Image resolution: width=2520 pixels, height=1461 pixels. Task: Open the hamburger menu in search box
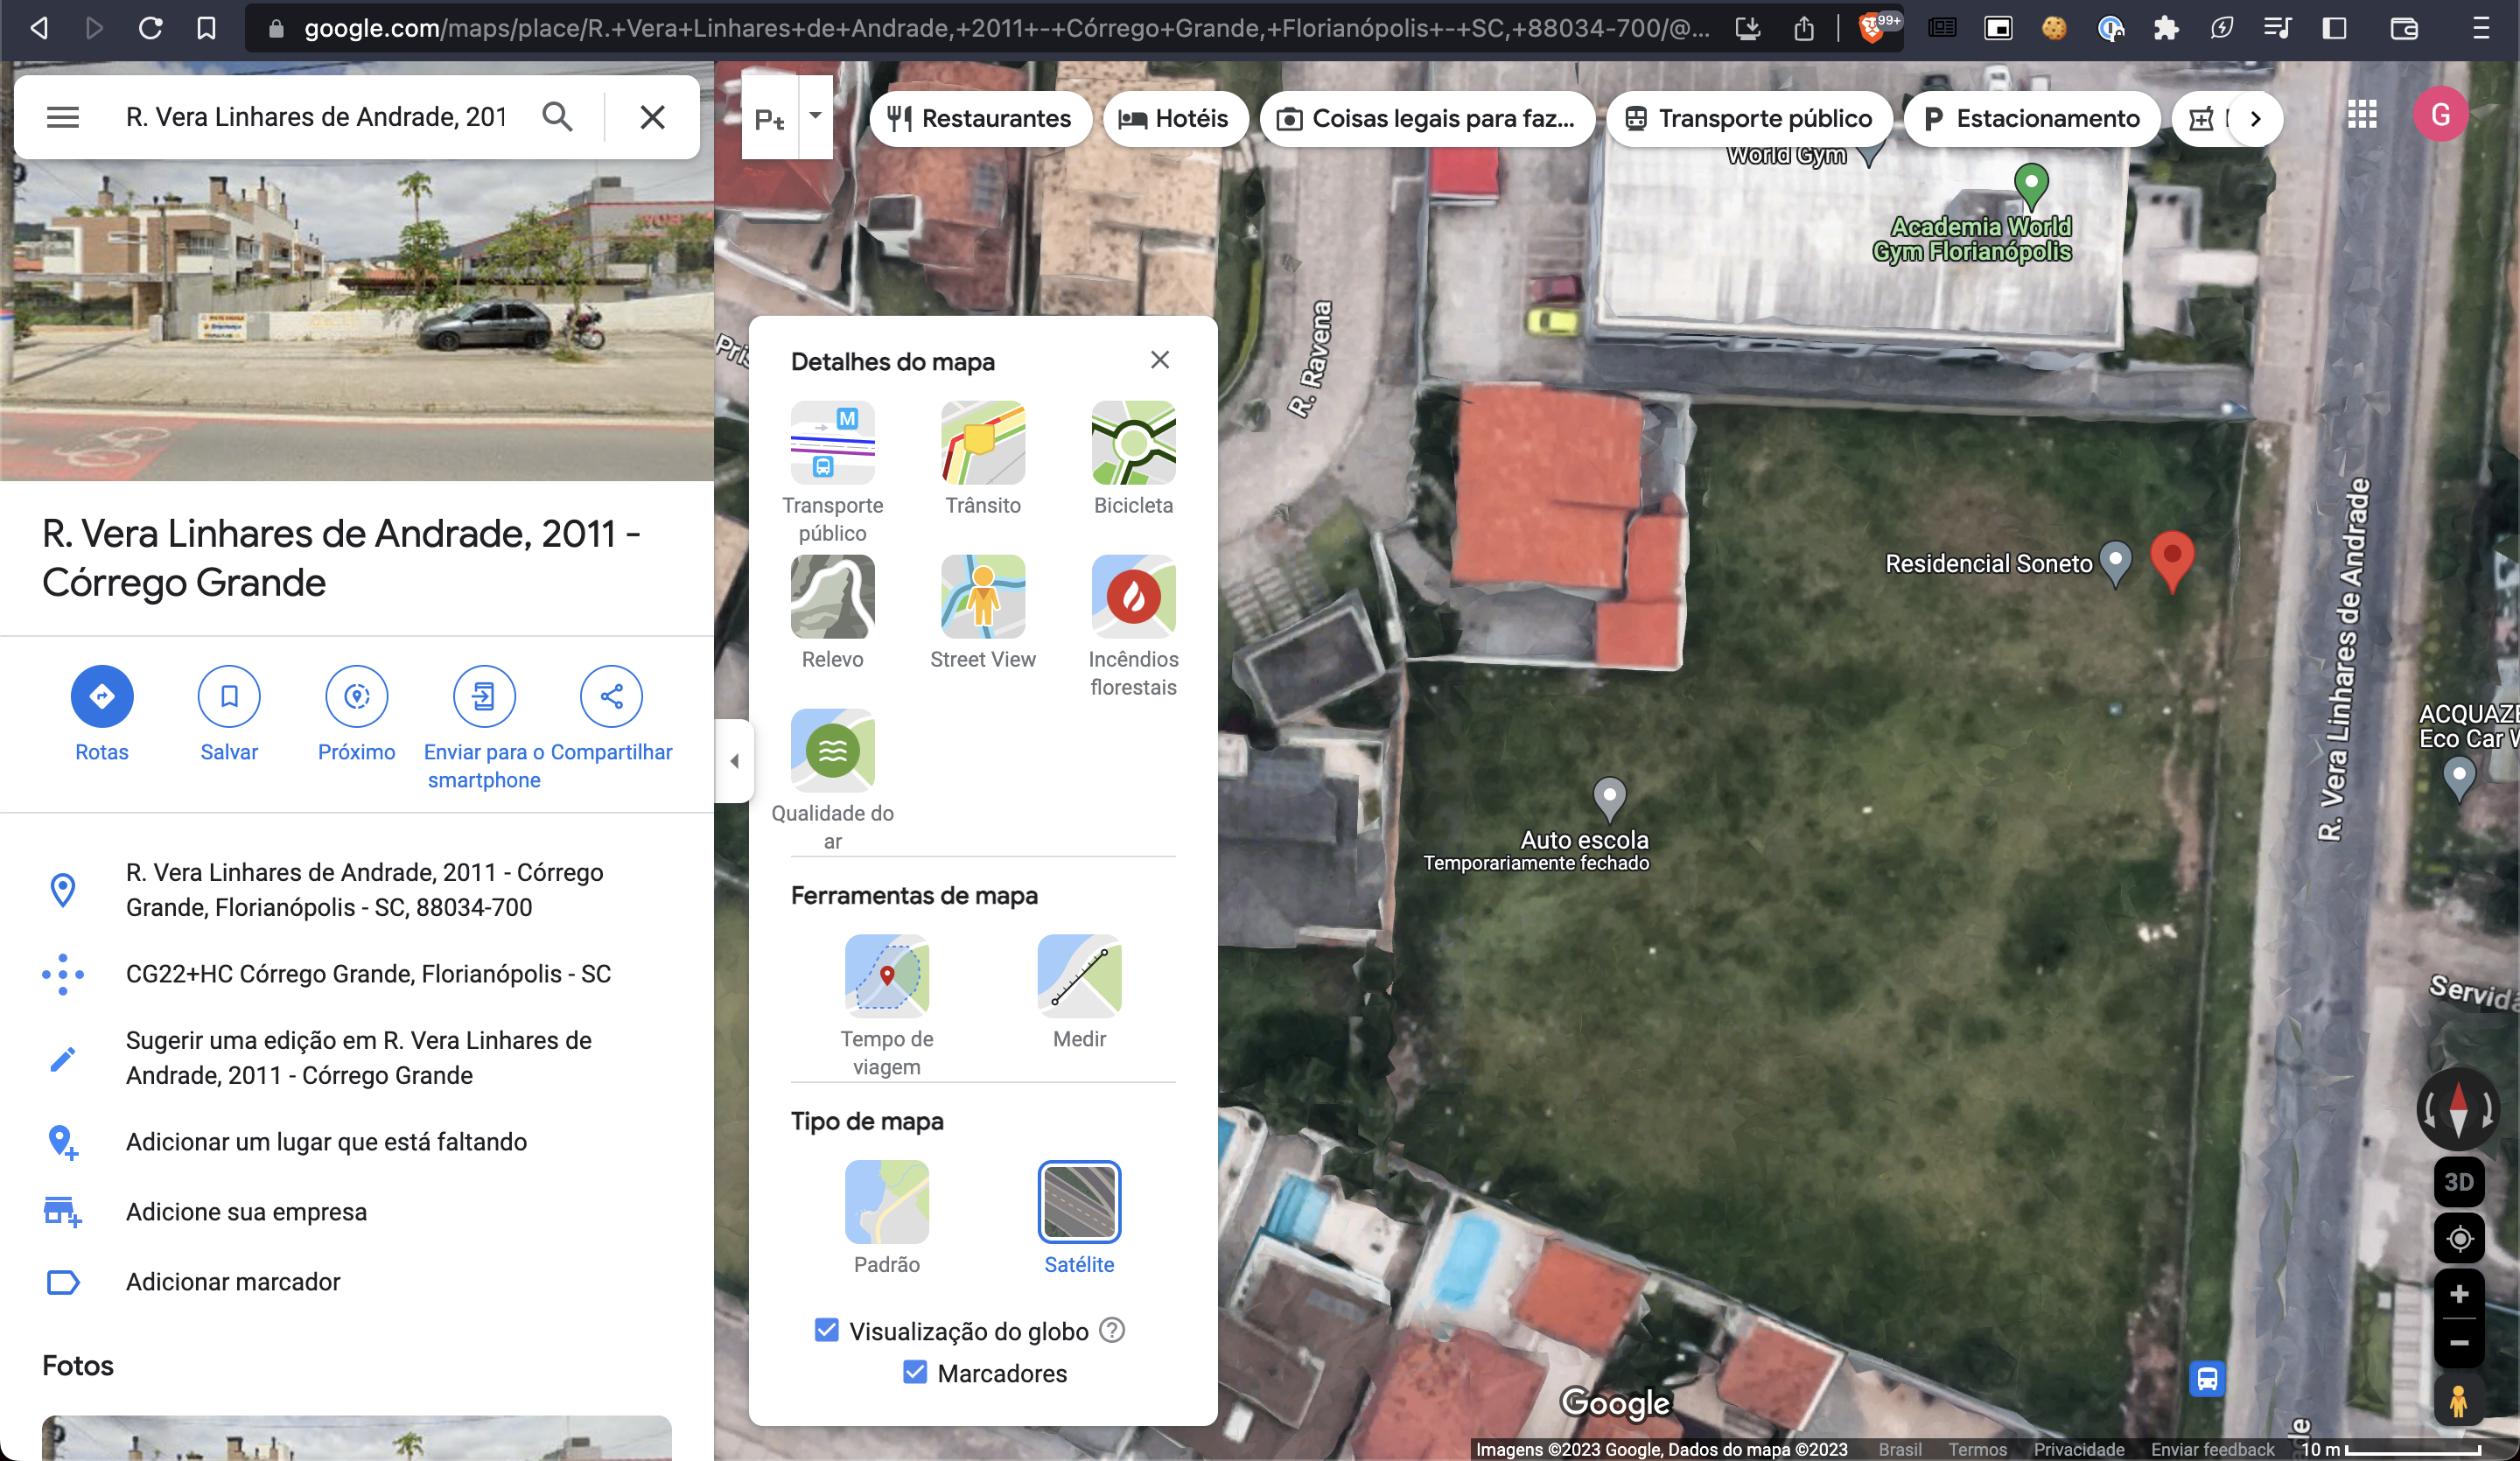pos(63,117)
